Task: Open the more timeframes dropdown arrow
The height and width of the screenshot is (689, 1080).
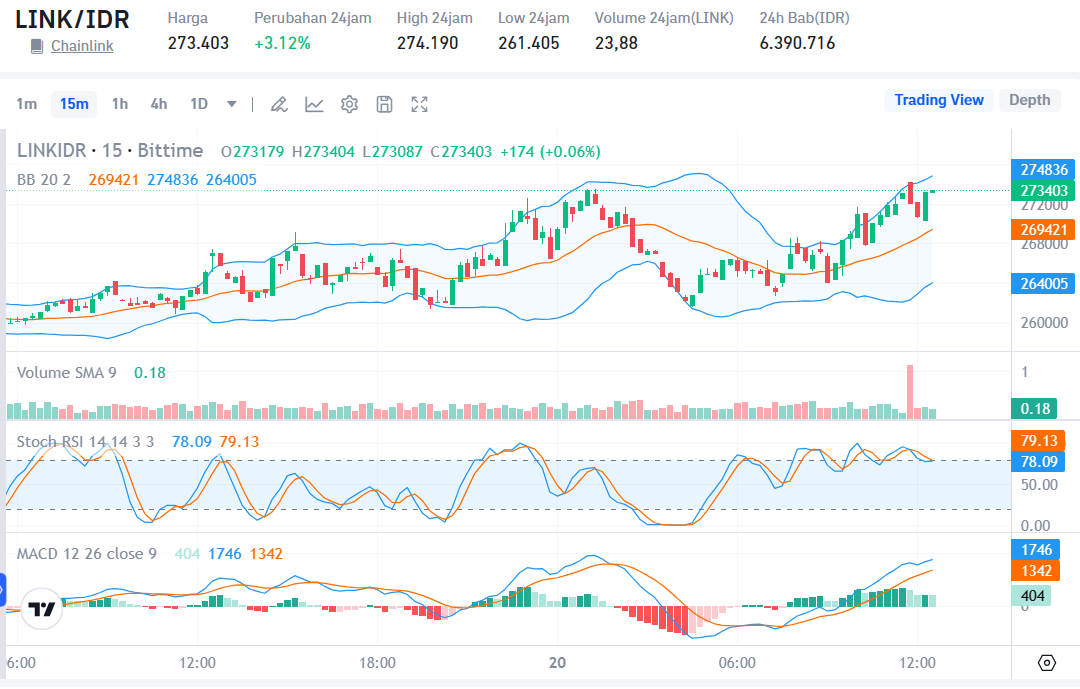Action: tap(232, 104)
